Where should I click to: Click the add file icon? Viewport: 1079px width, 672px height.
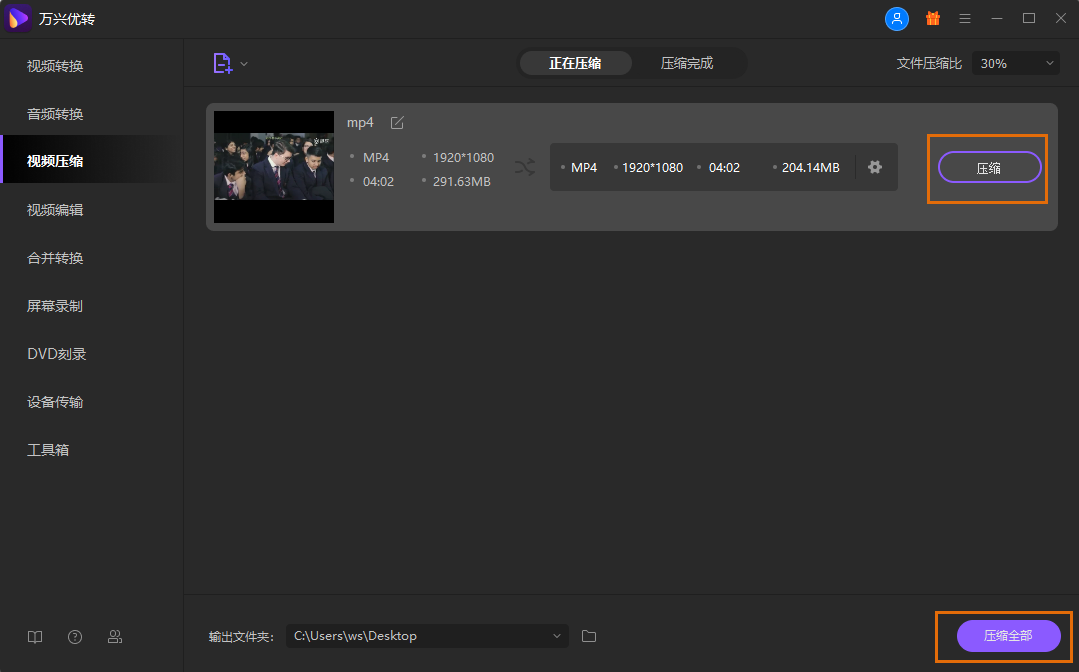222,63
